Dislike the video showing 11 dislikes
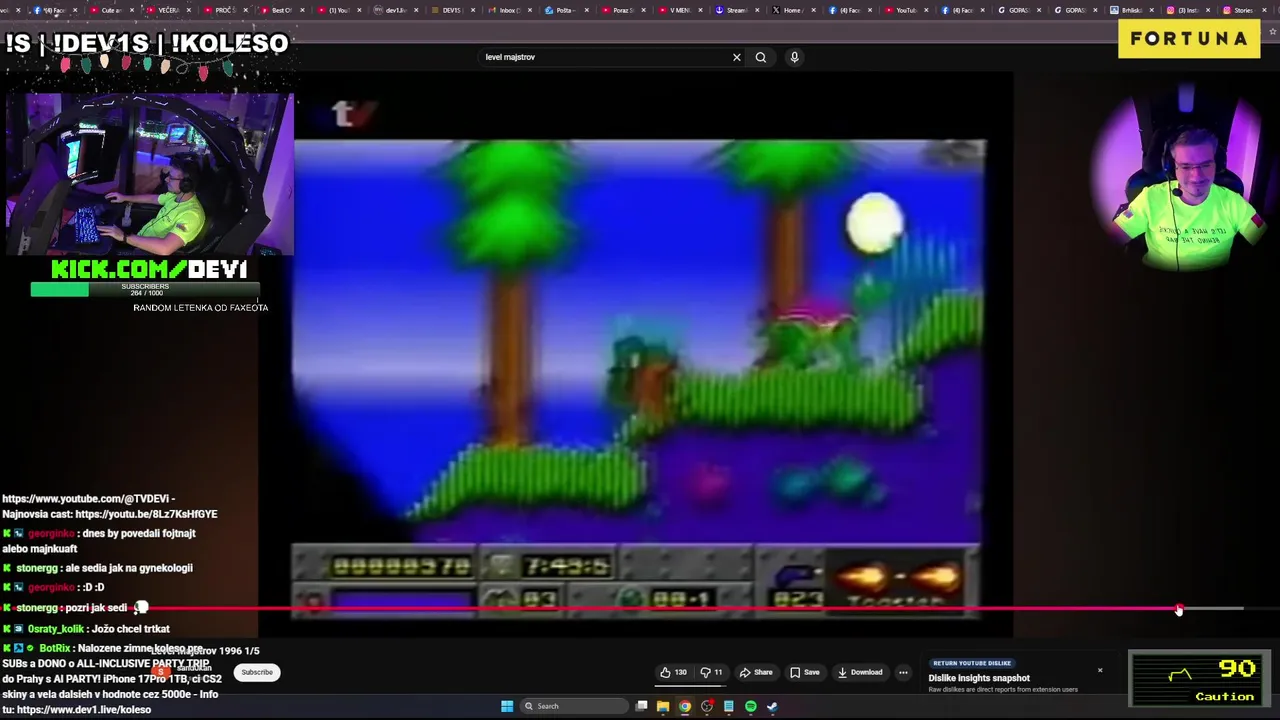Viewport: 1280px width, 720px height. [x=712, y=672]
